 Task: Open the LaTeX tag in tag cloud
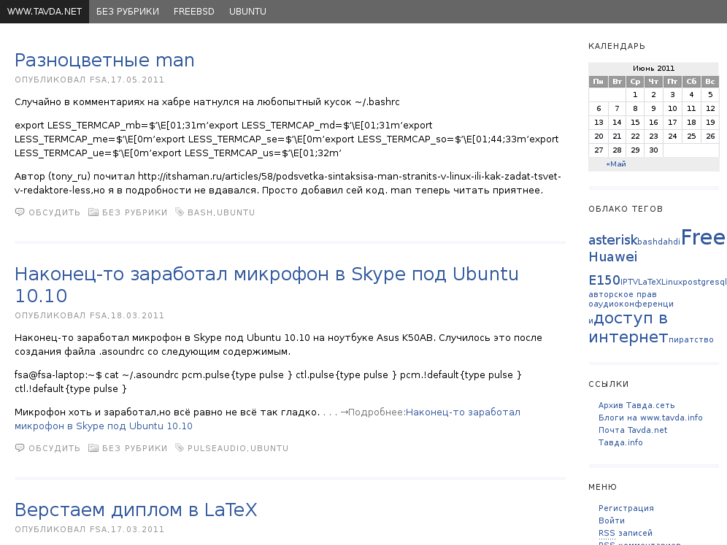[x=649, y=282]
